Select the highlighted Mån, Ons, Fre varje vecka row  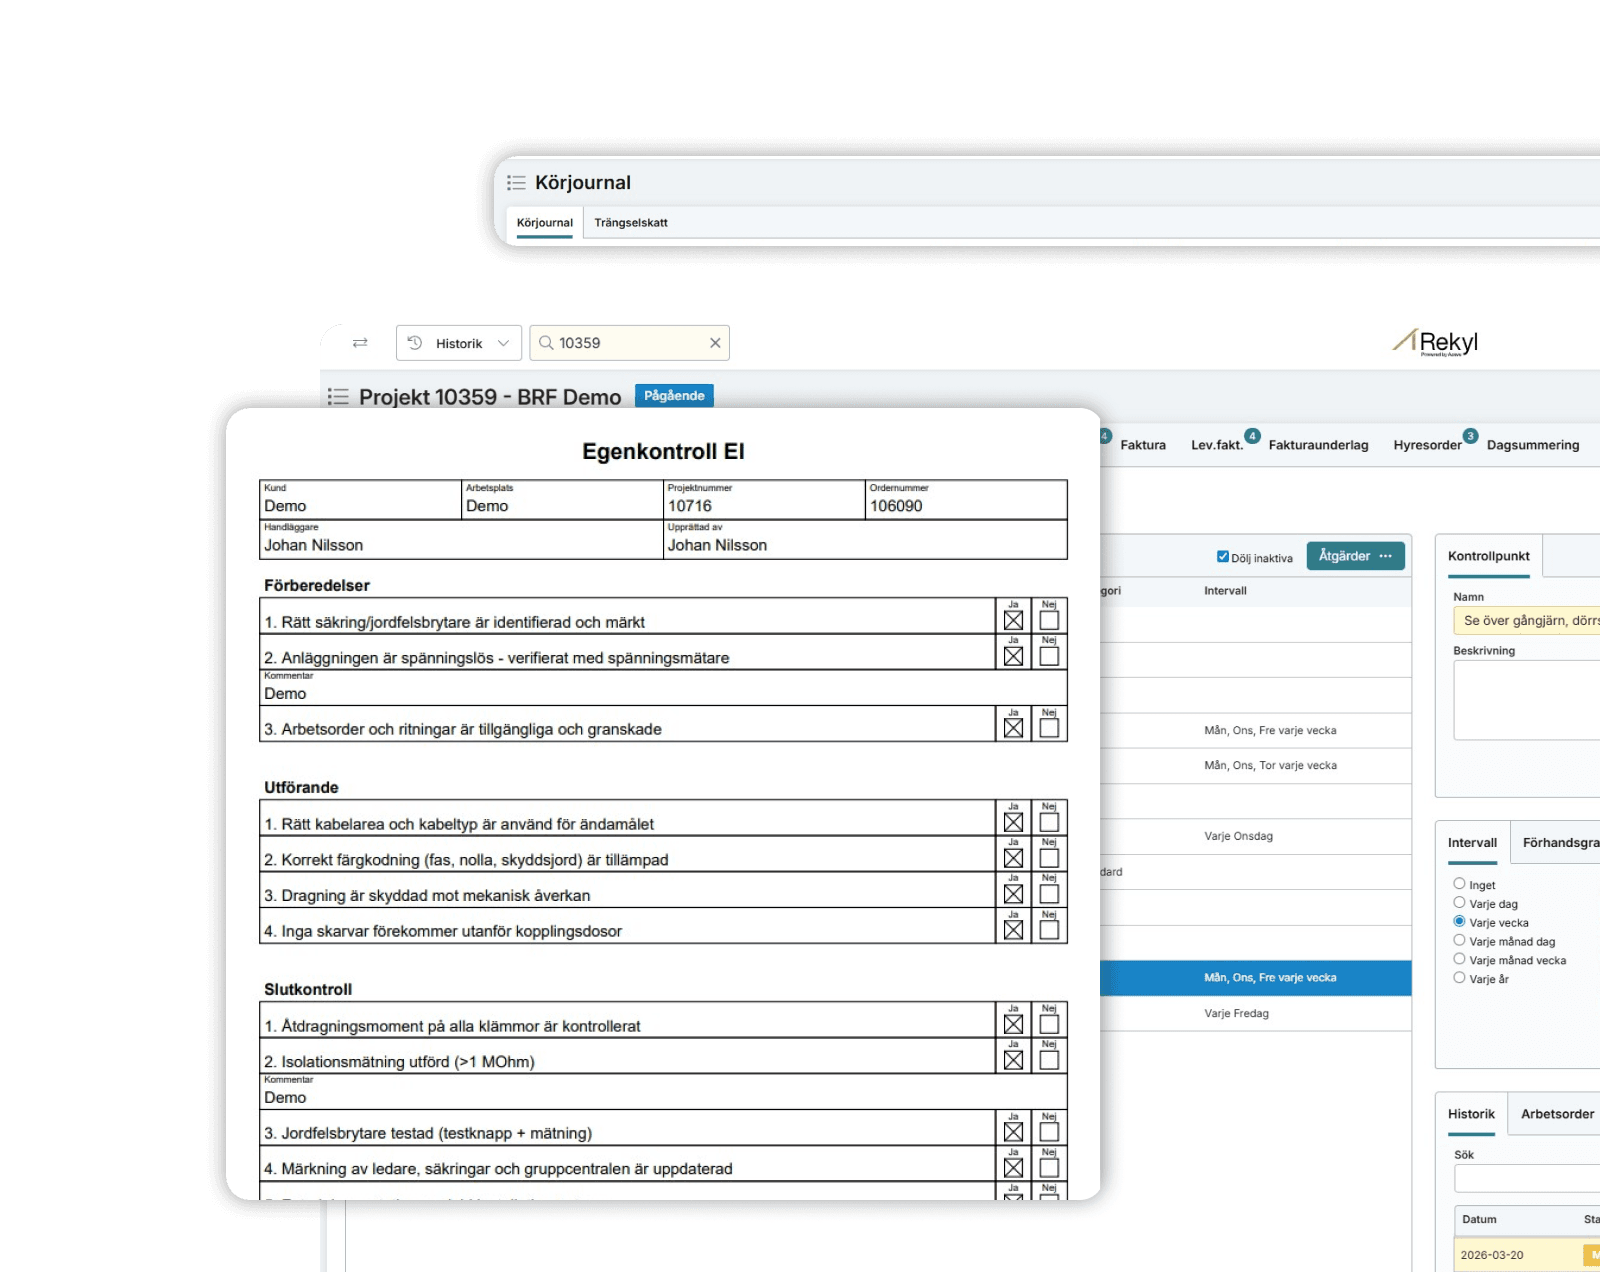pos(1256,978)
